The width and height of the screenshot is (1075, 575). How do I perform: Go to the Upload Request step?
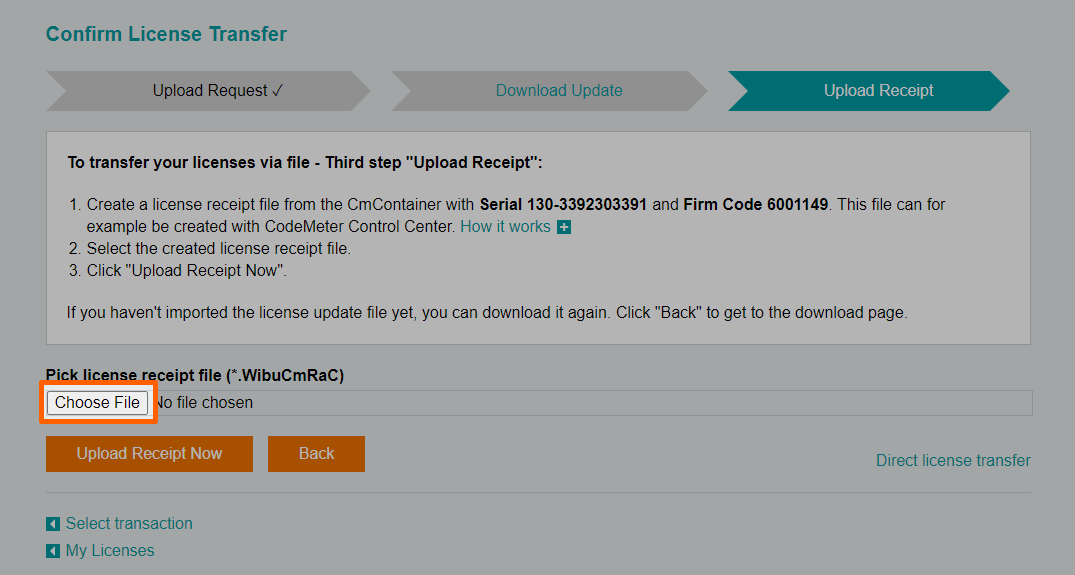pyautogui.click(x=210, y=91)
